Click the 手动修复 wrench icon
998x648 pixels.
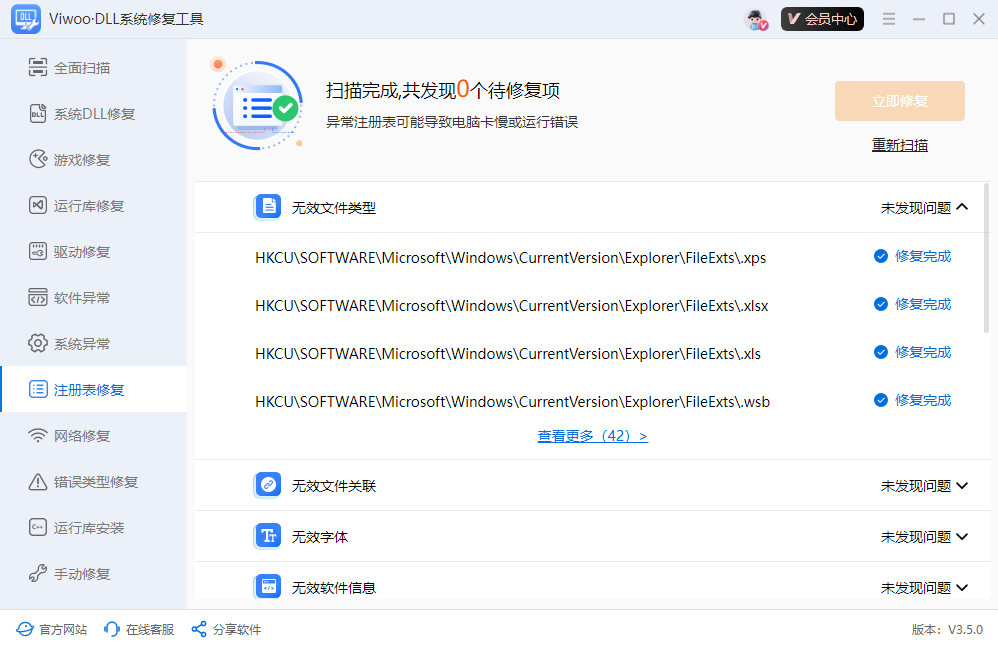pyautogui.click(x=36, y=573)
